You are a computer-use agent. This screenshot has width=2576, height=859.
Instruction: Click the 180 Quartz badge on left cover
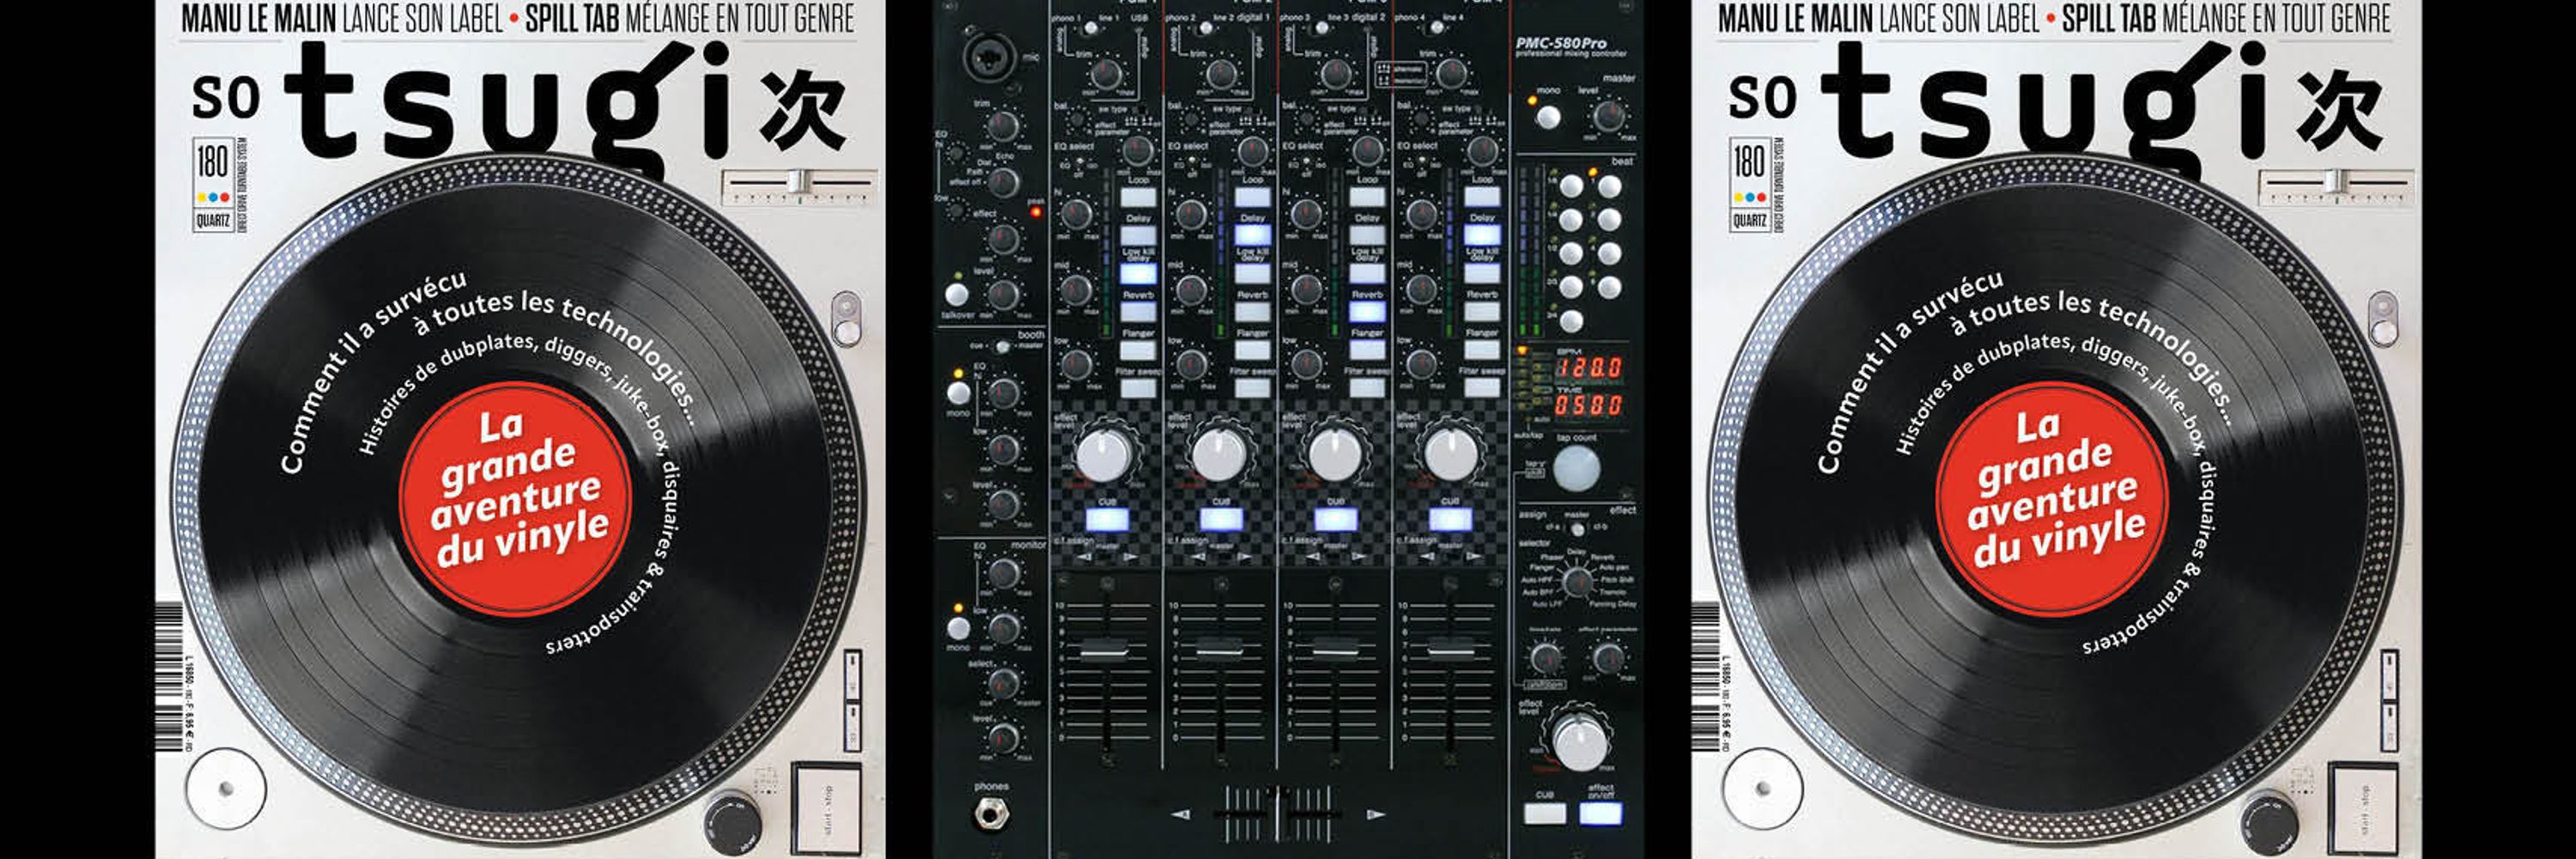click(212, 186)
